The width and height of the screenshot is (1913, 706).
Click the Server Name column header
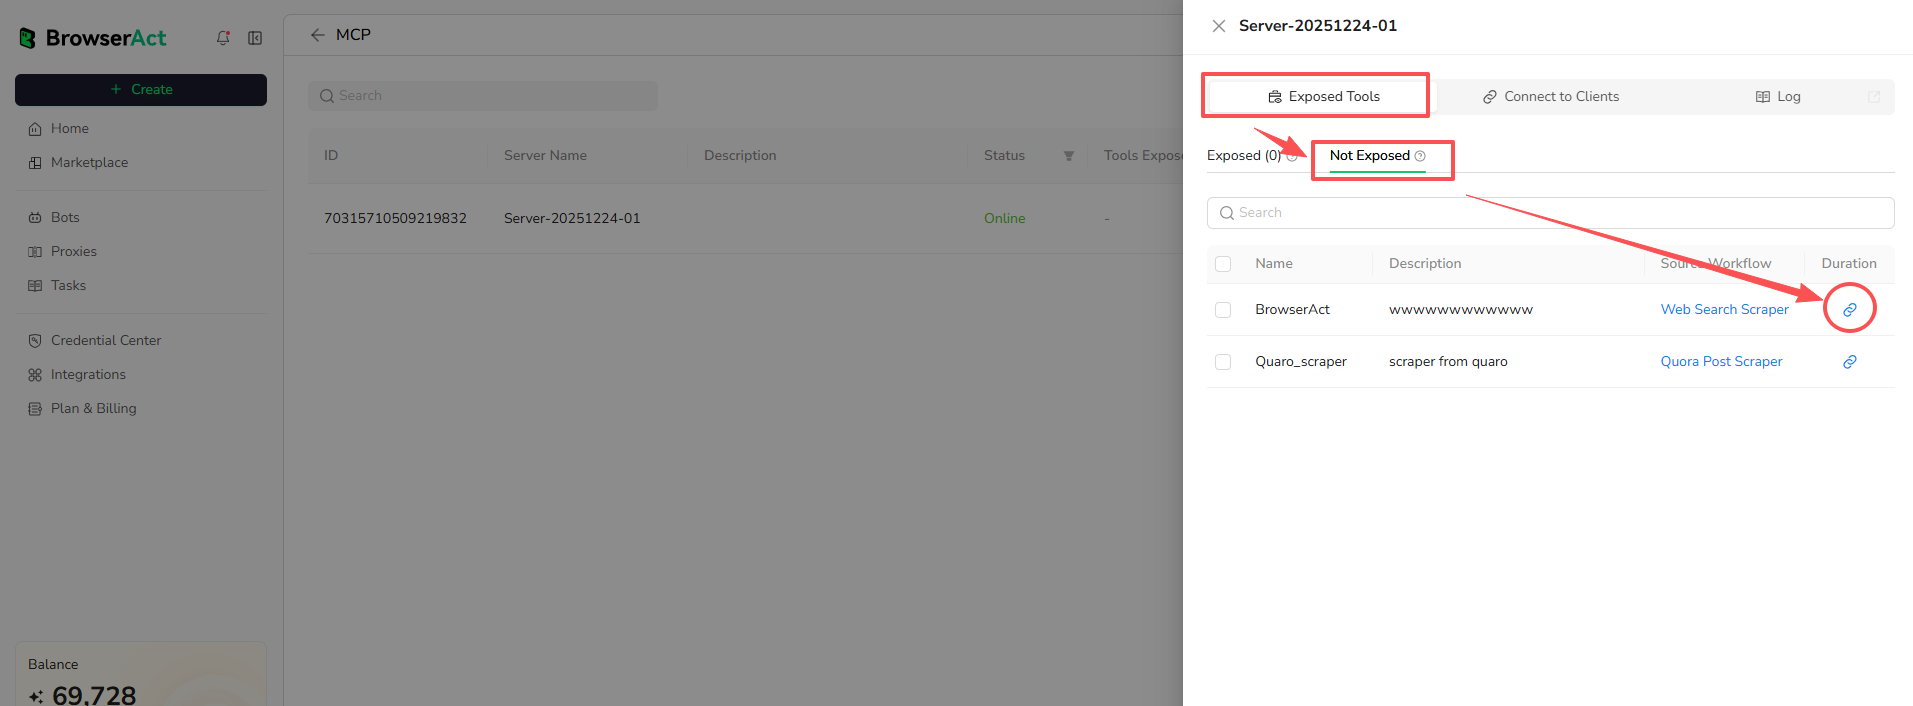coord(545,155)
